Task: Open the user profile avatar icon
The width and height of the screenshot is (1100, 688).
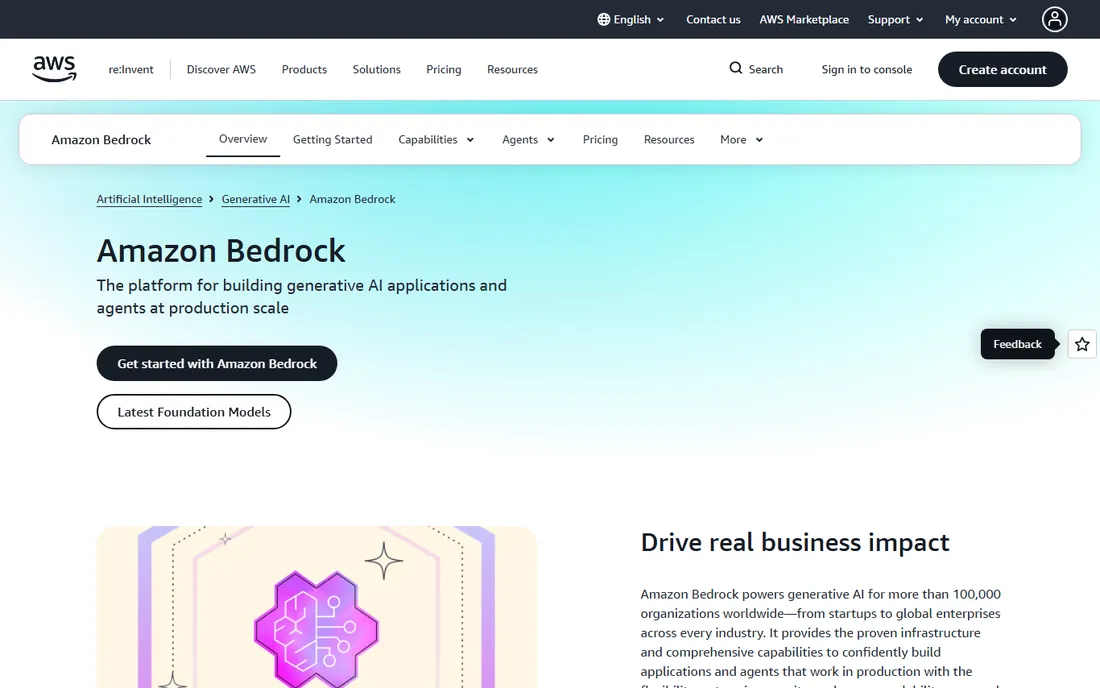Action: point(1054,20)
